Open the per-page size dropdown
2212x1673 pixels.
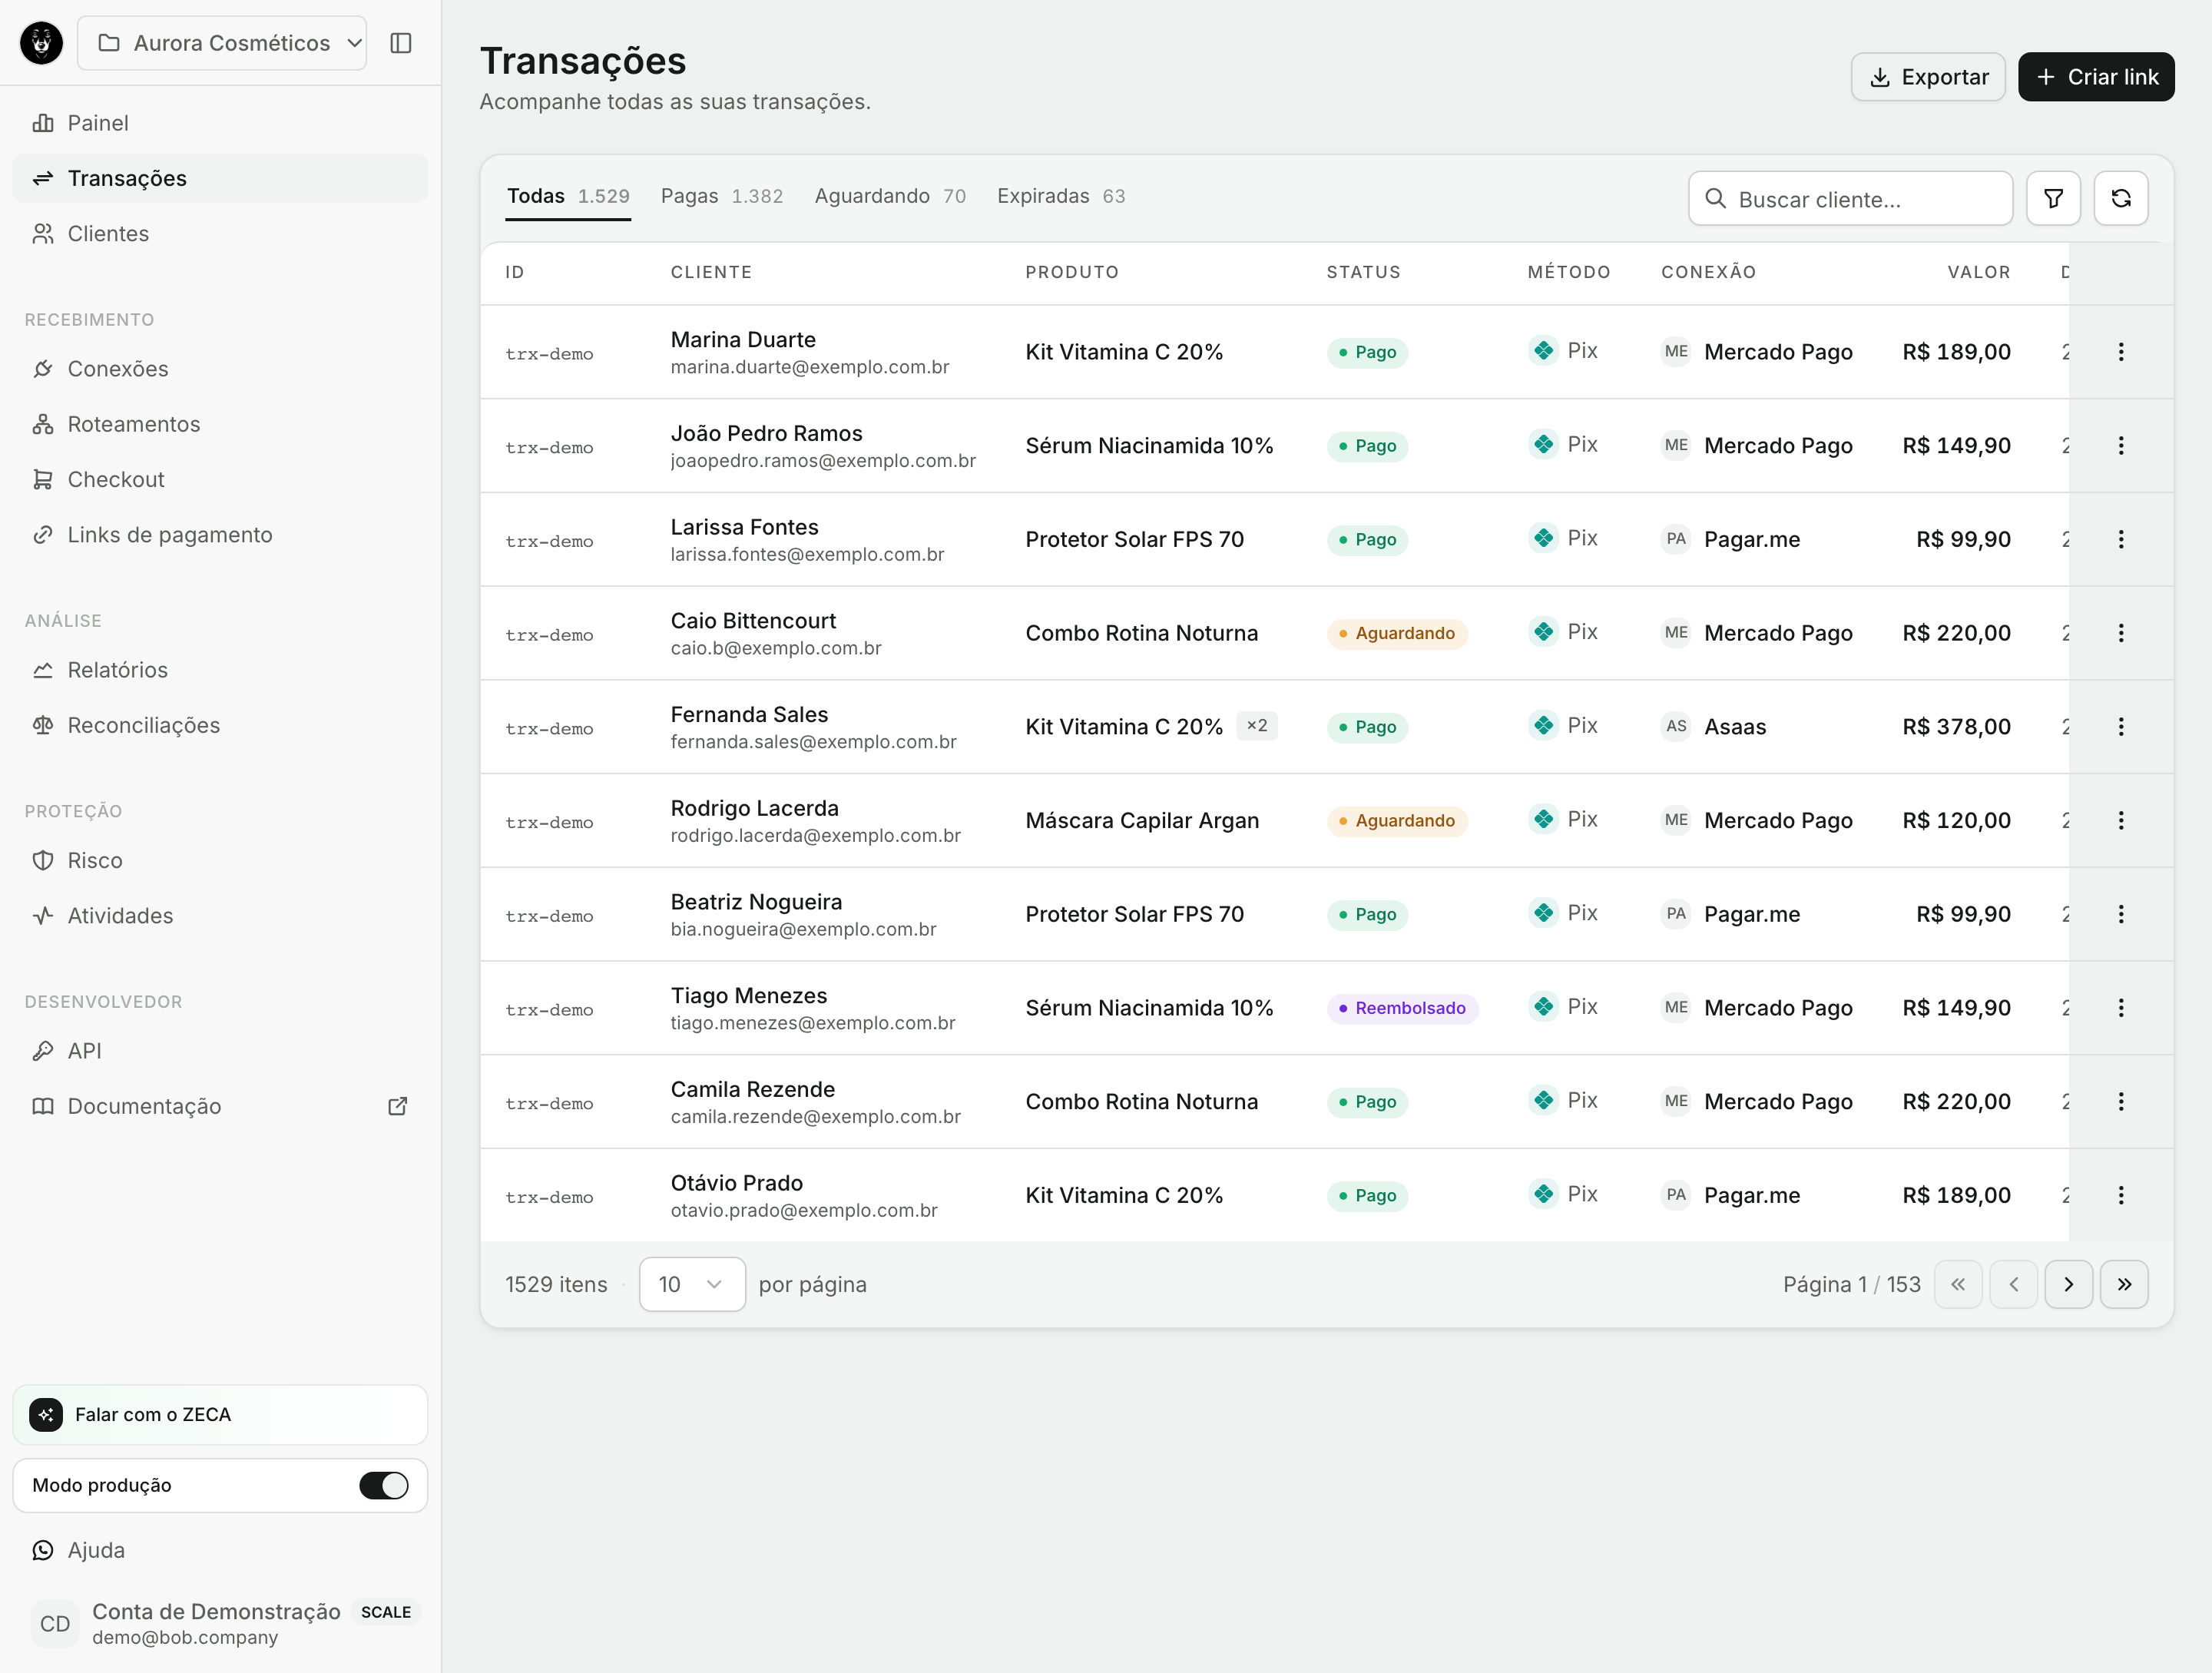point(692,1284)
